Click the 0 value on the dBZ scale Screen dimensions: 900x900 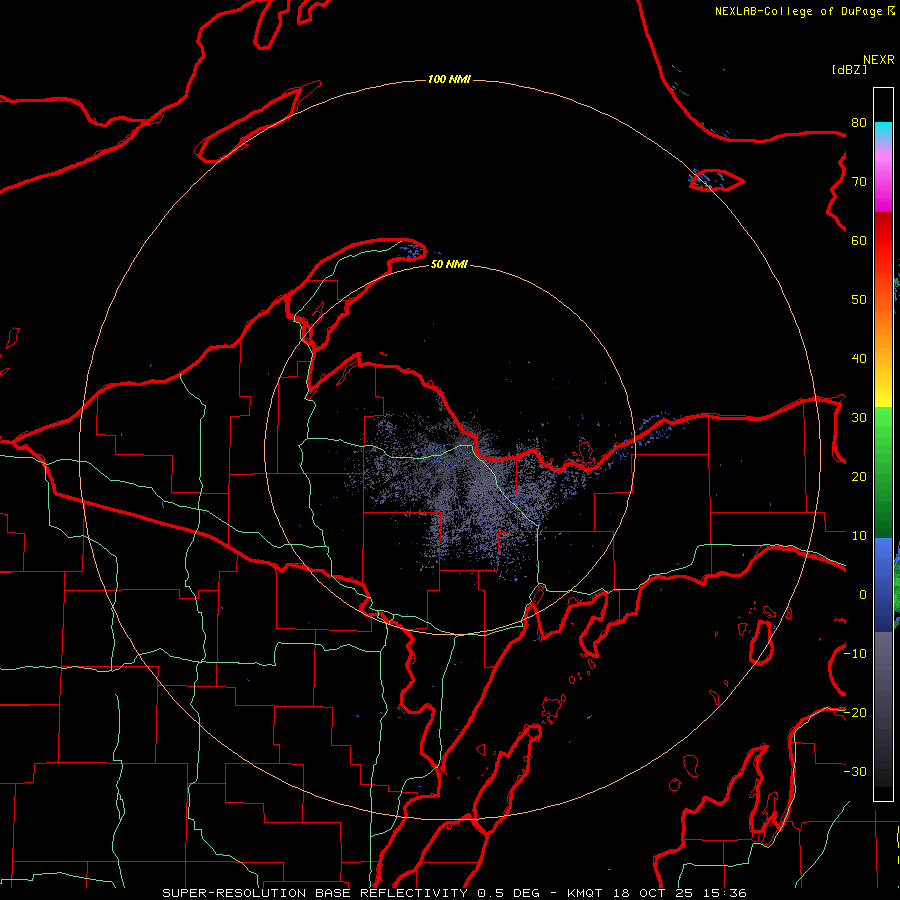point(863,595)
